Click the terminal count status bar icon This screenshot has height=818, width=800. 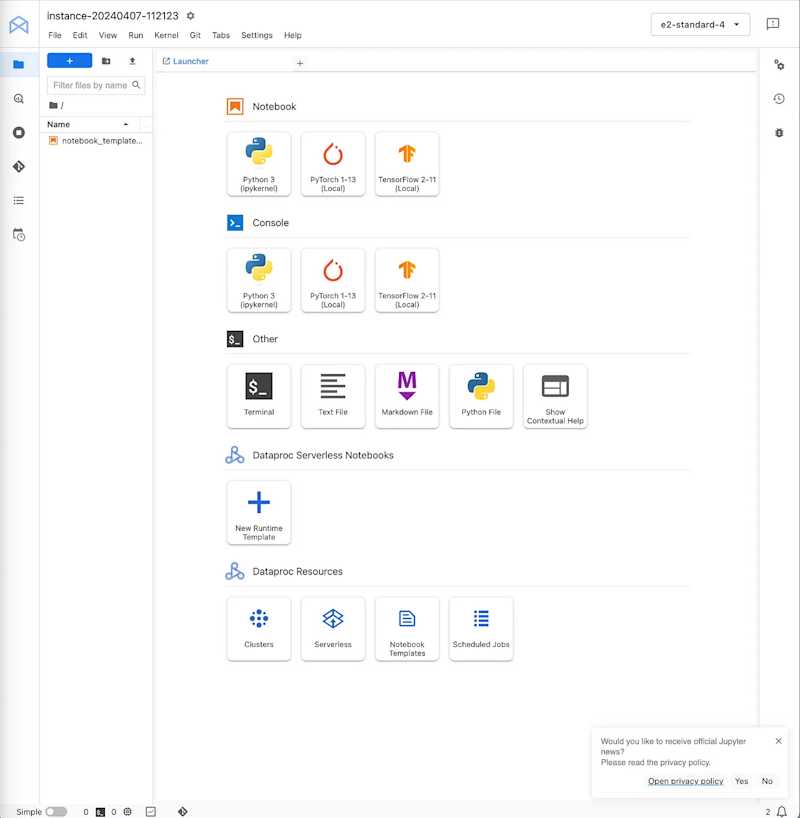tap(100, 812)
